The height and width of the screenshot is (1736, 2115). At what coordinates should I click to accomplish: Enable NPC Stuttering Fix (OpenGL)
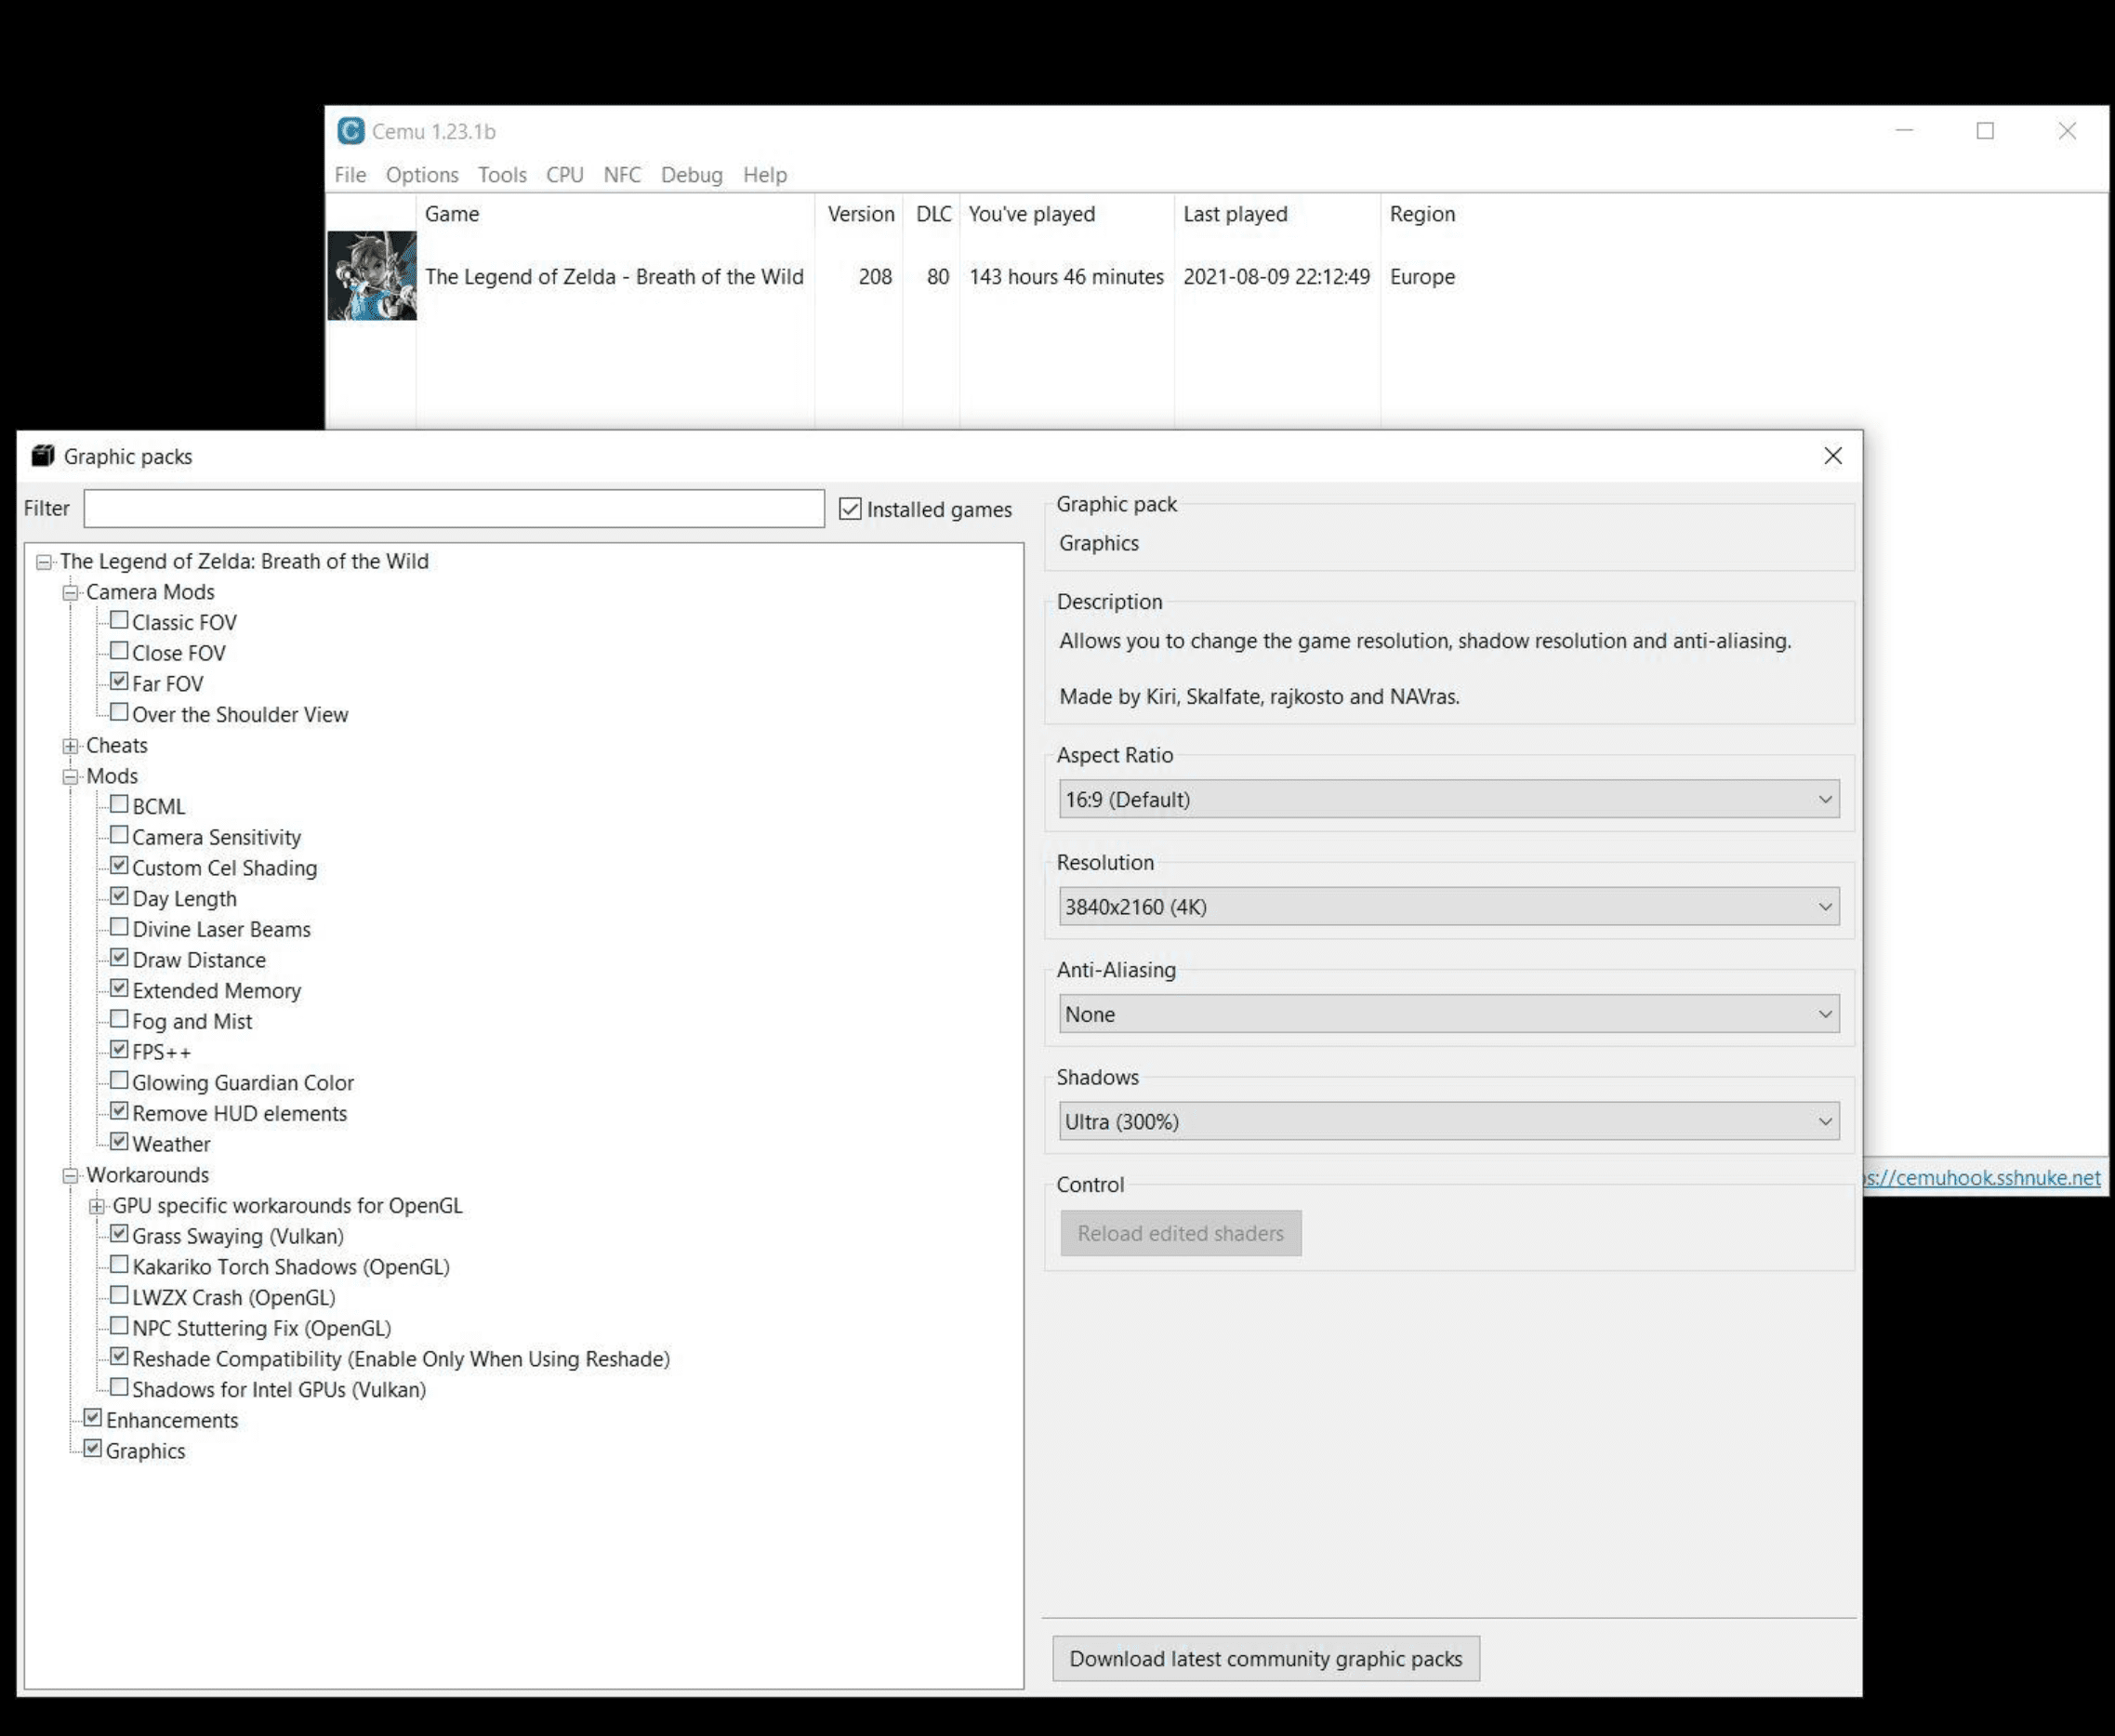(x=119, y=1326)
